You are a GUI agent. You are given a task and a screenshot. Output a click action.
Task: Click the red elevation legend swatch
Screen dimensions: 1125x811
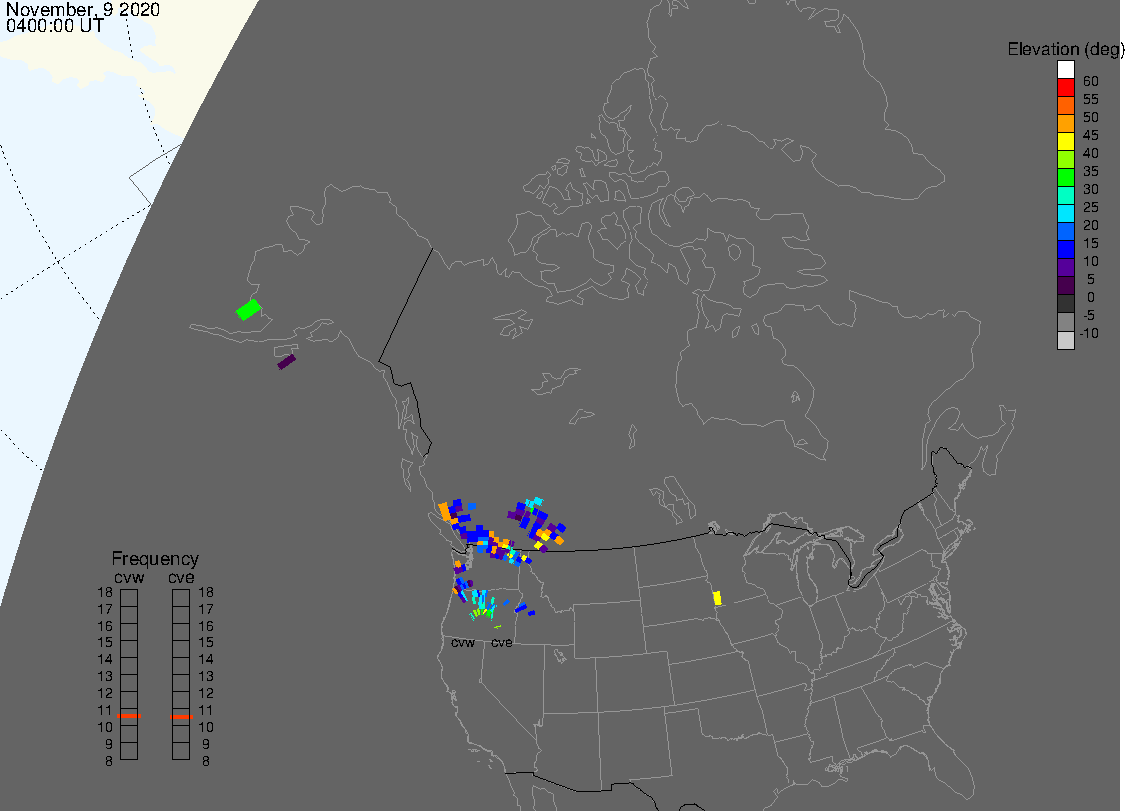click(1065, 87)
